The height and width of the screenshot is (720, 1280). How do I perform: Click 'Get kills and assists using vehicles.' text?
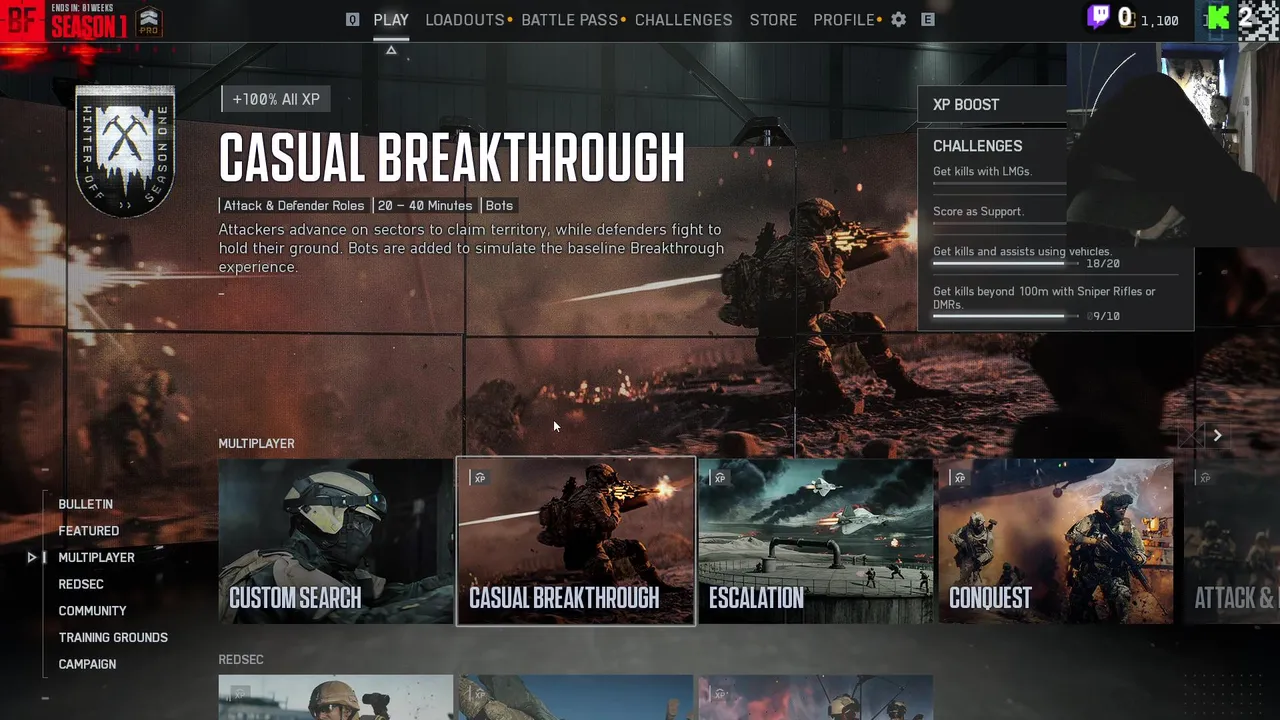point(1022,252)
